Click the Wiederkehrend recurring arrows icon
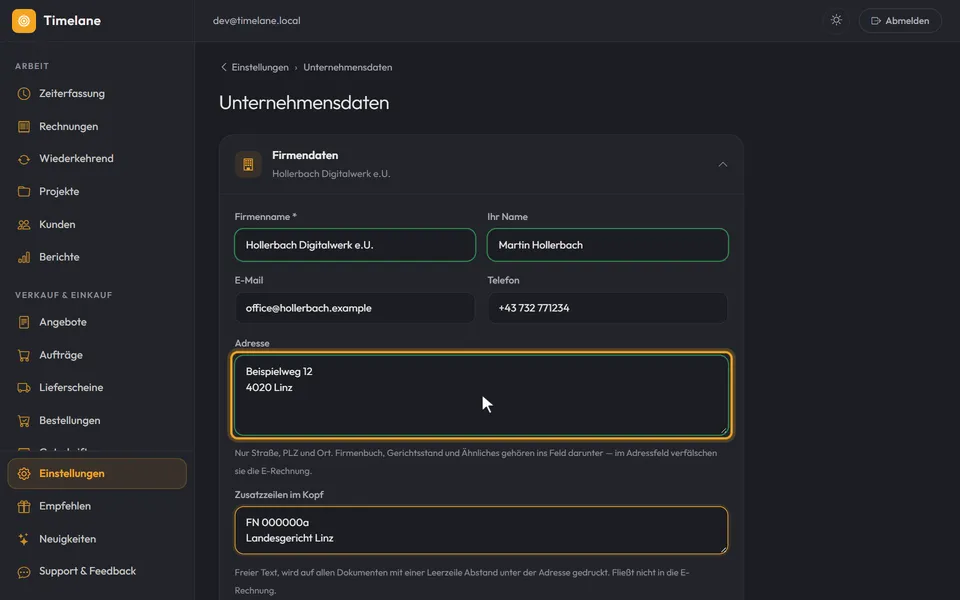The width and height of the screenshot is (960, 600). 24,159
